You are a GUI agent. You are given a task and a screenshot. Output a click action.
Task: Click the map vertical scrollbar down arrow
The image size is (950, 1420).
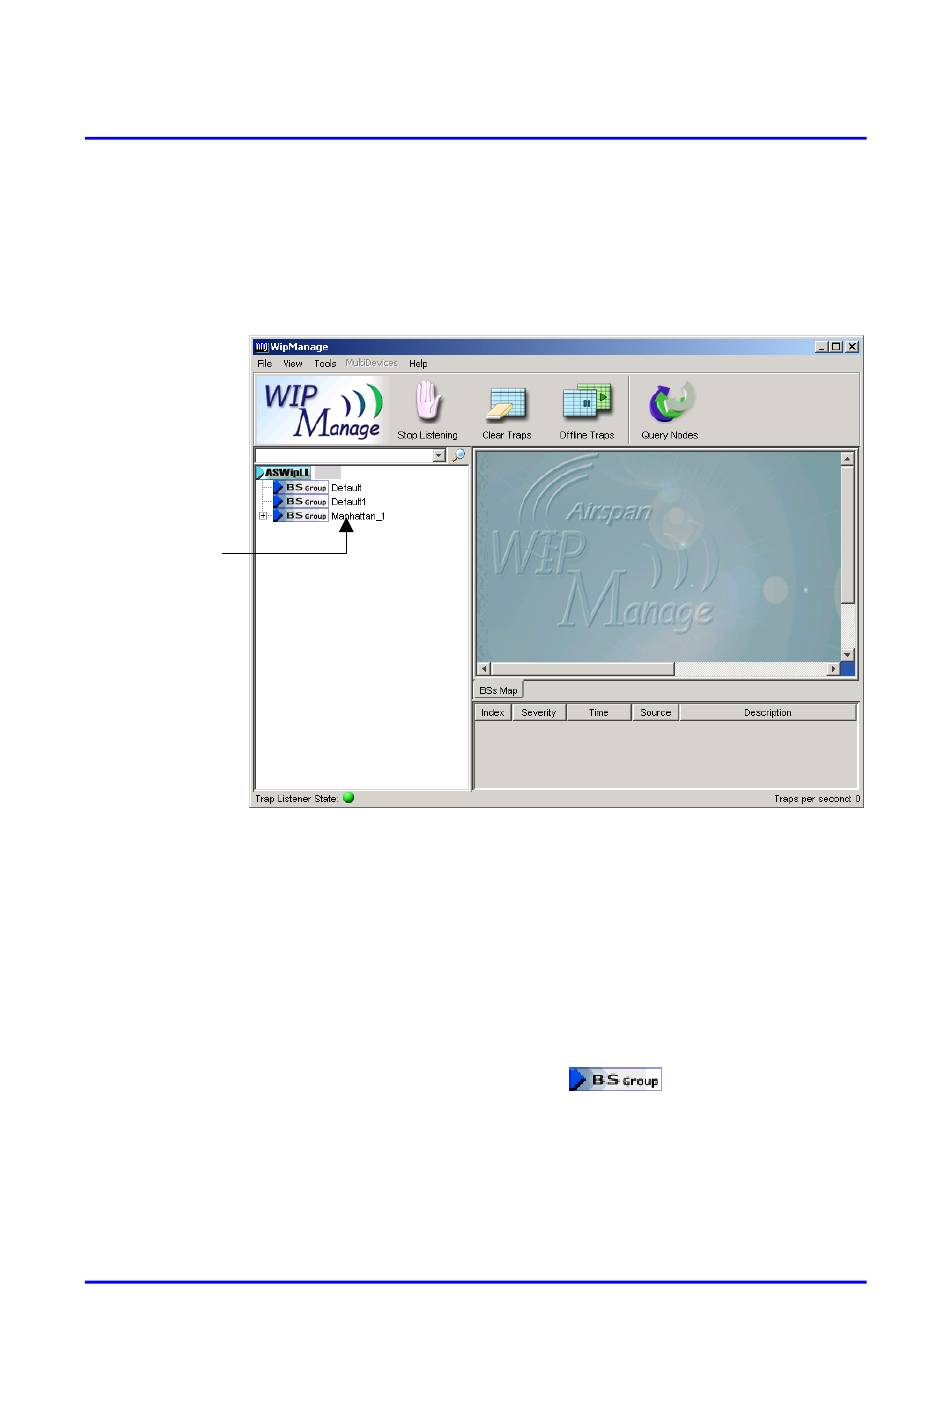coord(847,655)
